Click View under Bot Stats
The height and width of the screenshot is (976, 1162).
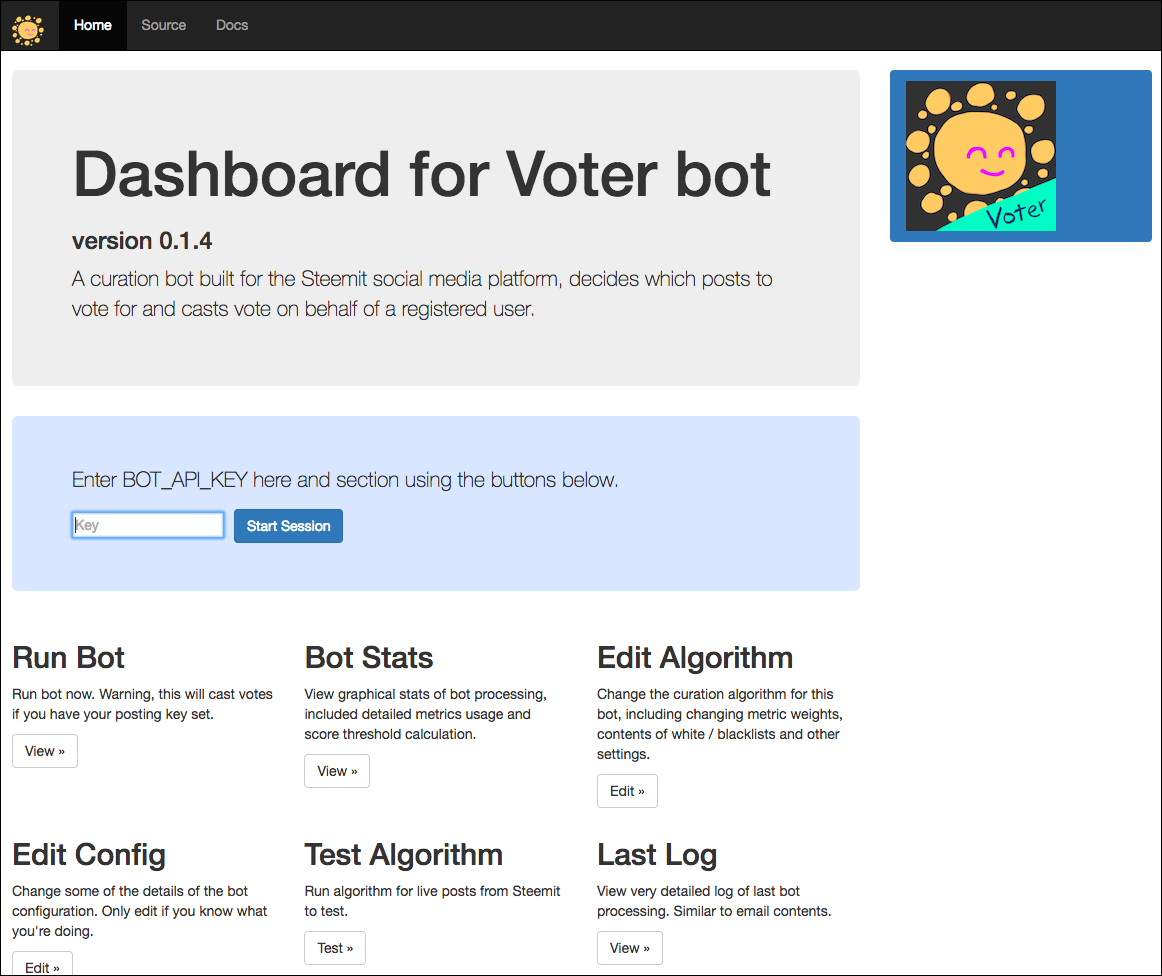(x=337, y=771)
